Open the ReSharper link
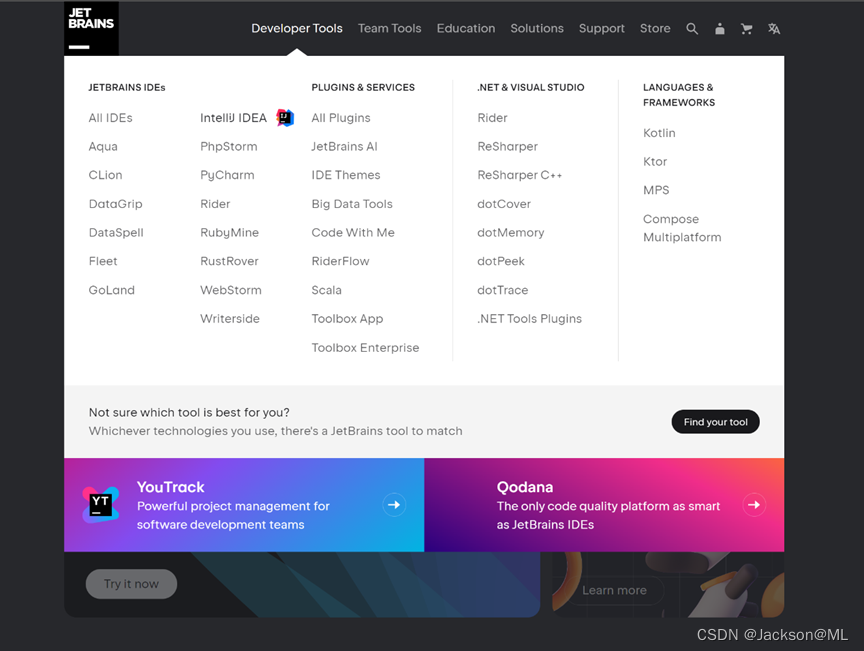 click(507, 147)
